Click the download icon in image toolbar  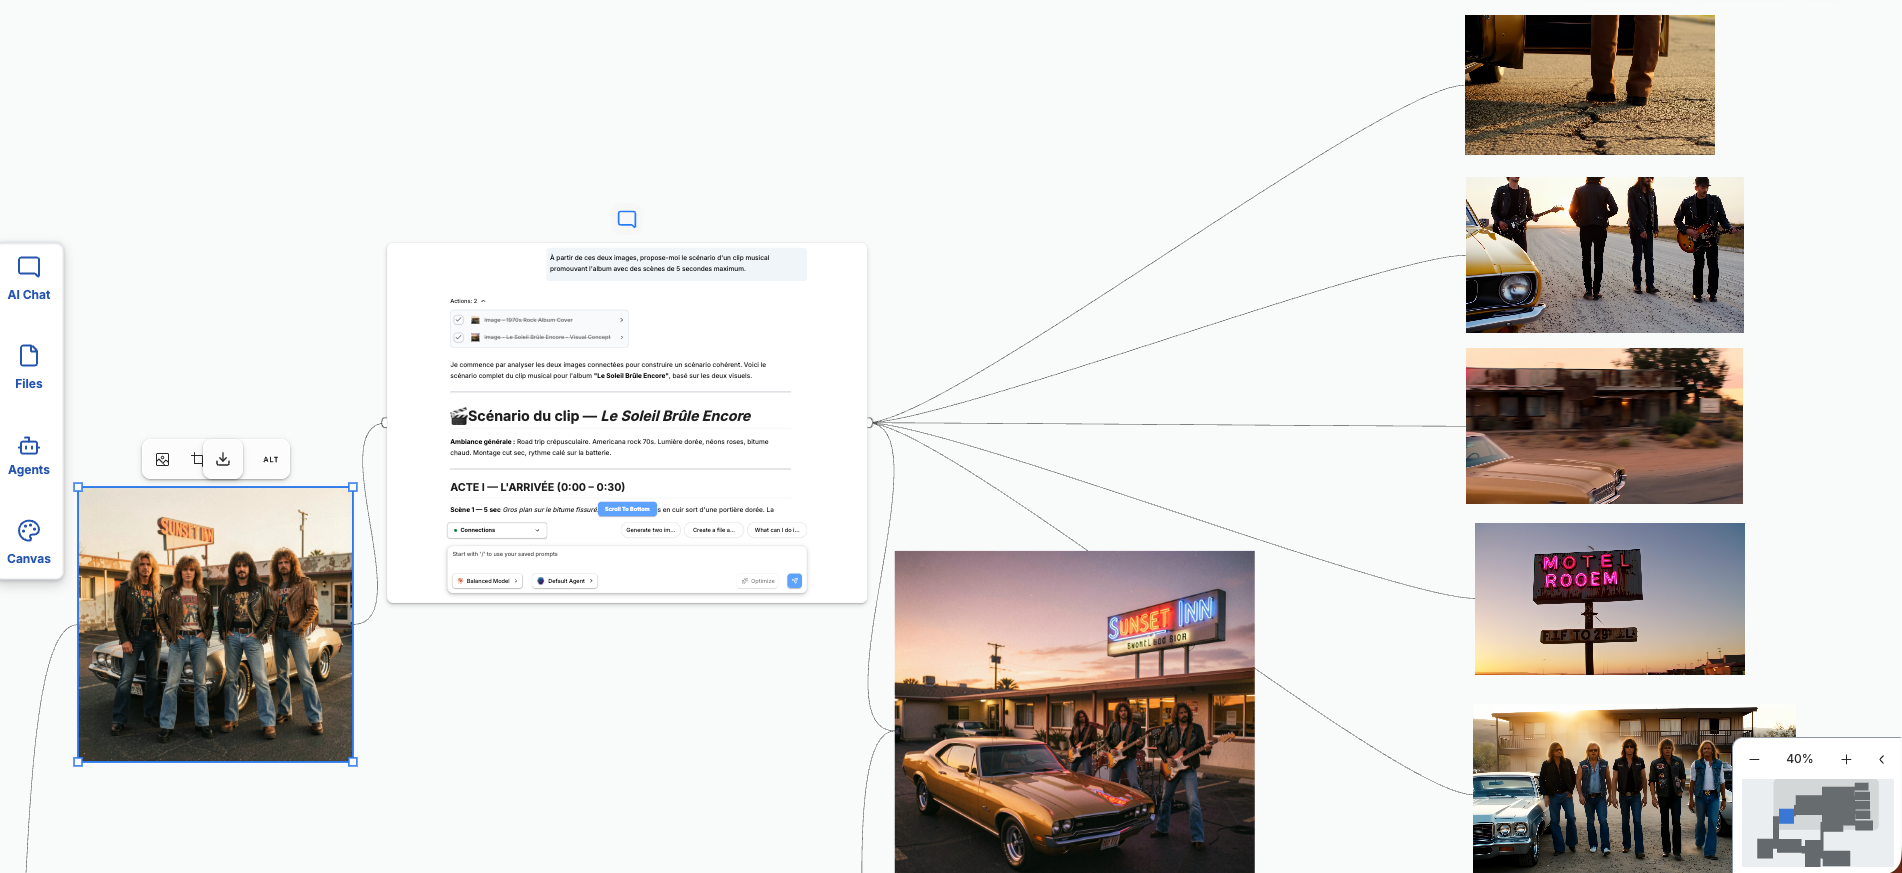tap(223, 459)
